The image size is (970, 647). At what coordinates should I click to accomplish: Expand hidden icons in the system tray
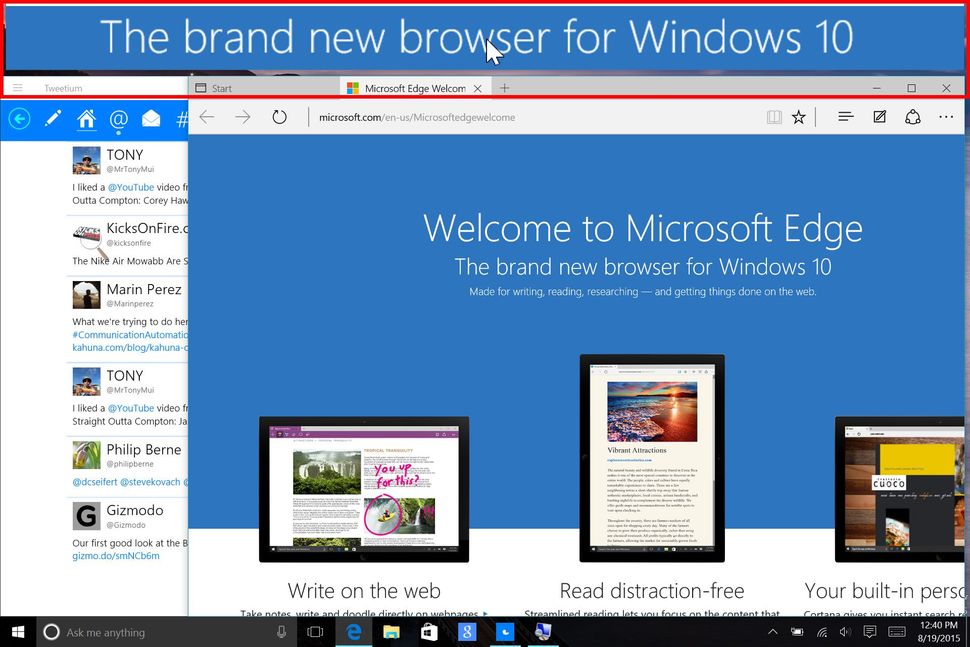[773, 631]
